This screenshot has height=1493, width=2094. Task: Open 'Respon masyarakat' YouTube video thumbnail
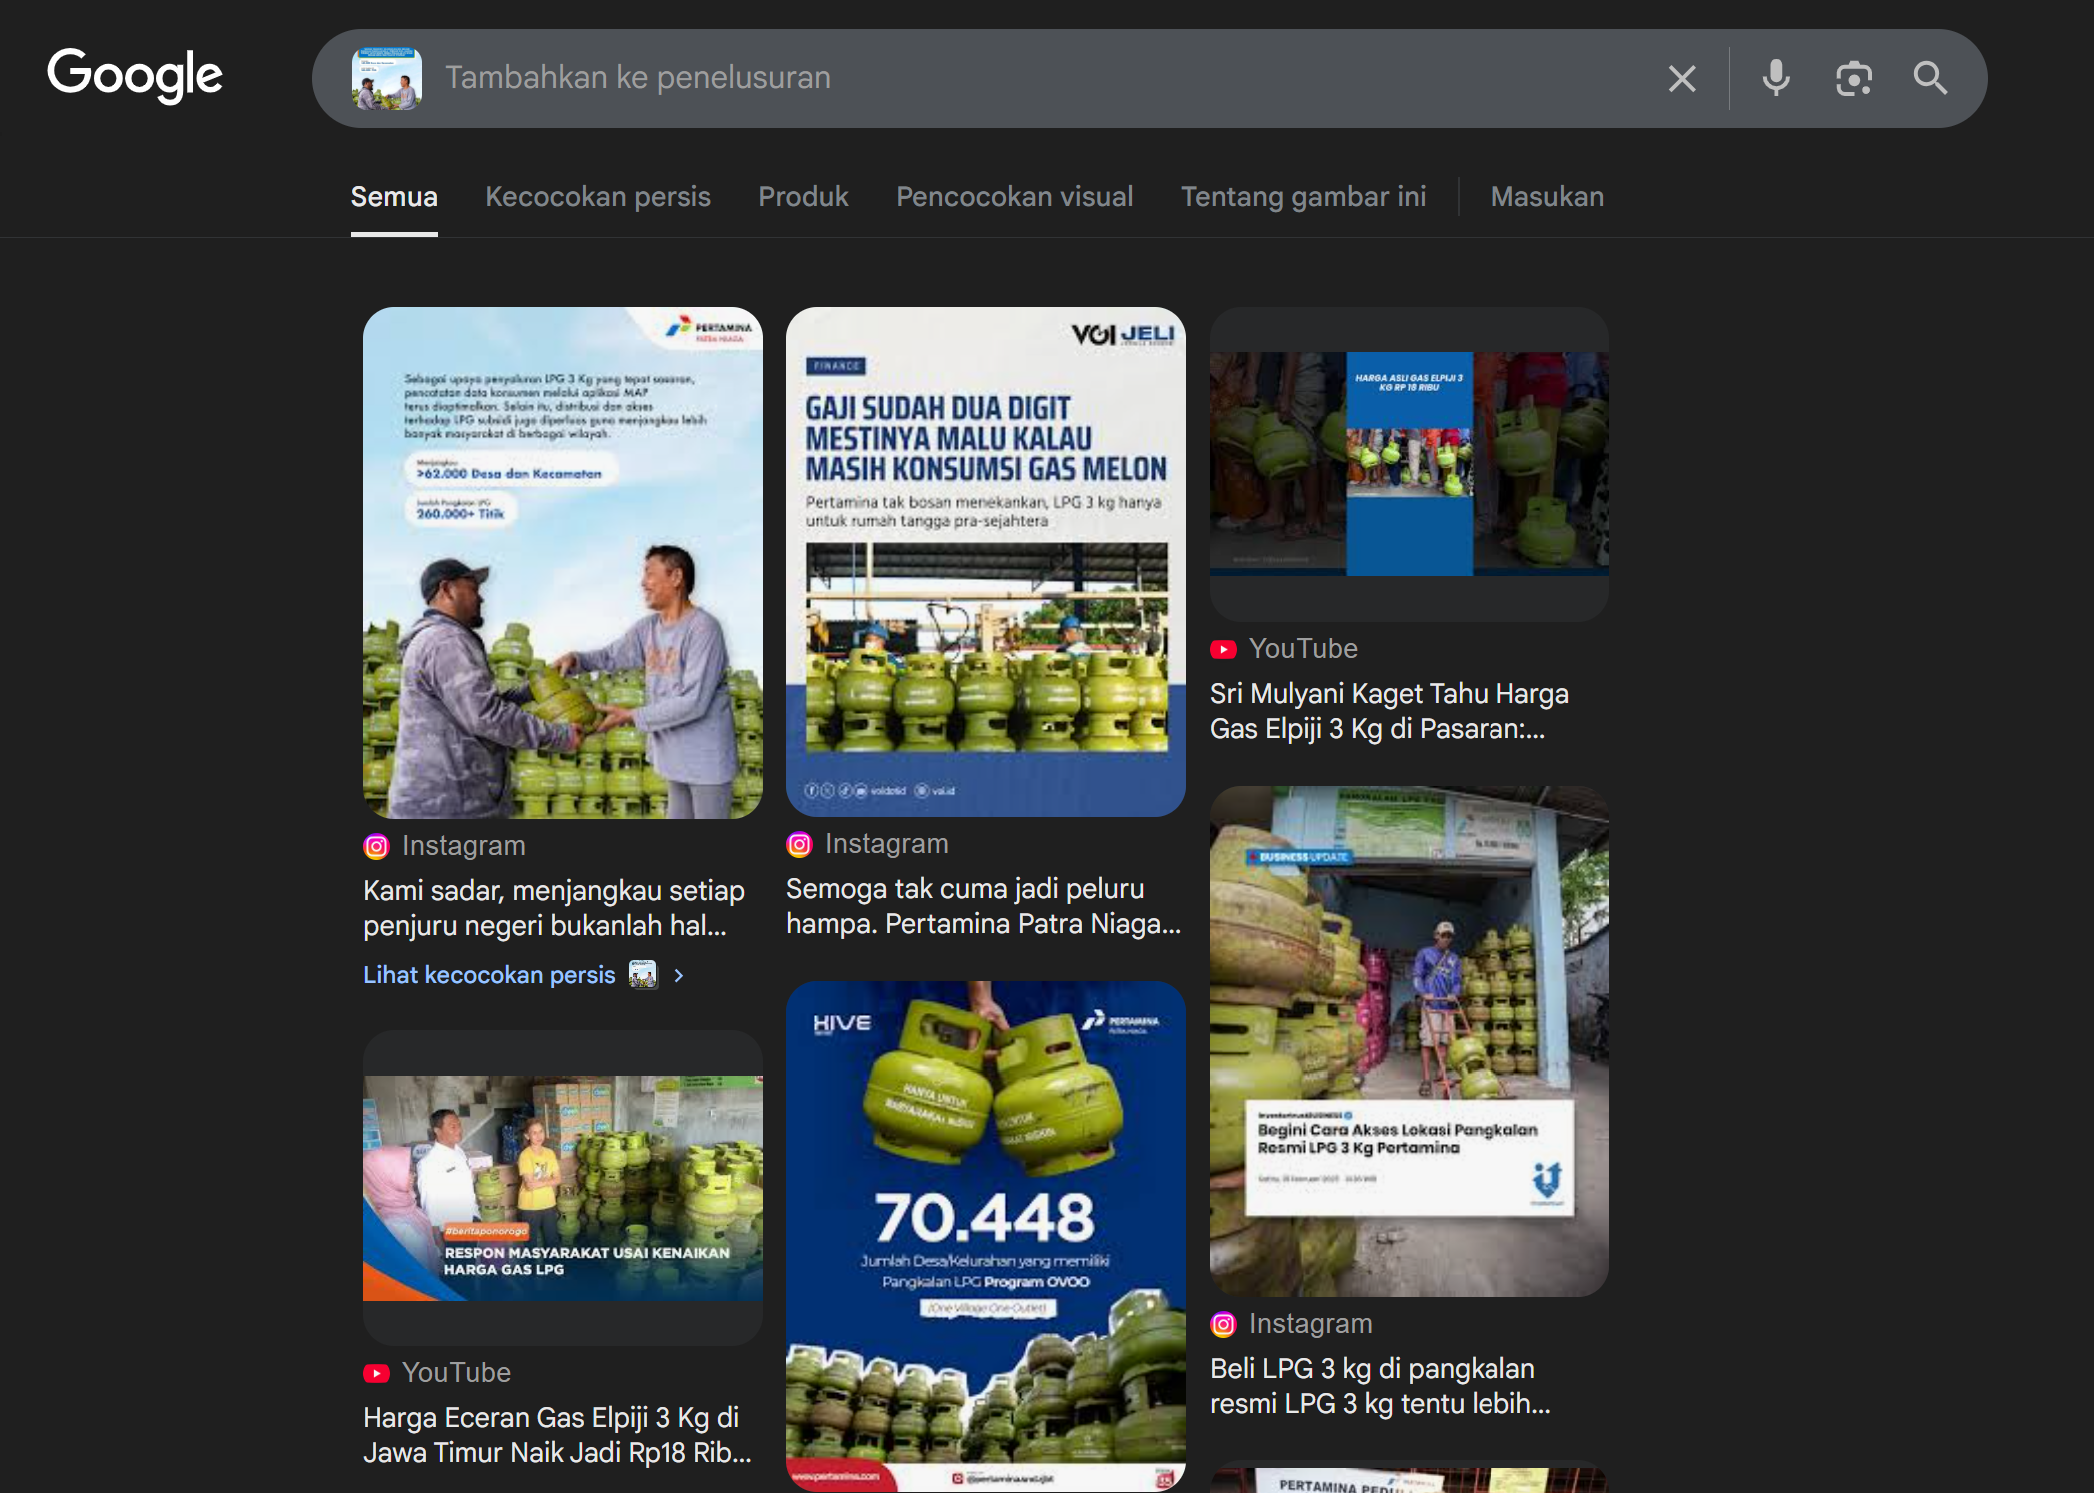[x=563, y=1188]
